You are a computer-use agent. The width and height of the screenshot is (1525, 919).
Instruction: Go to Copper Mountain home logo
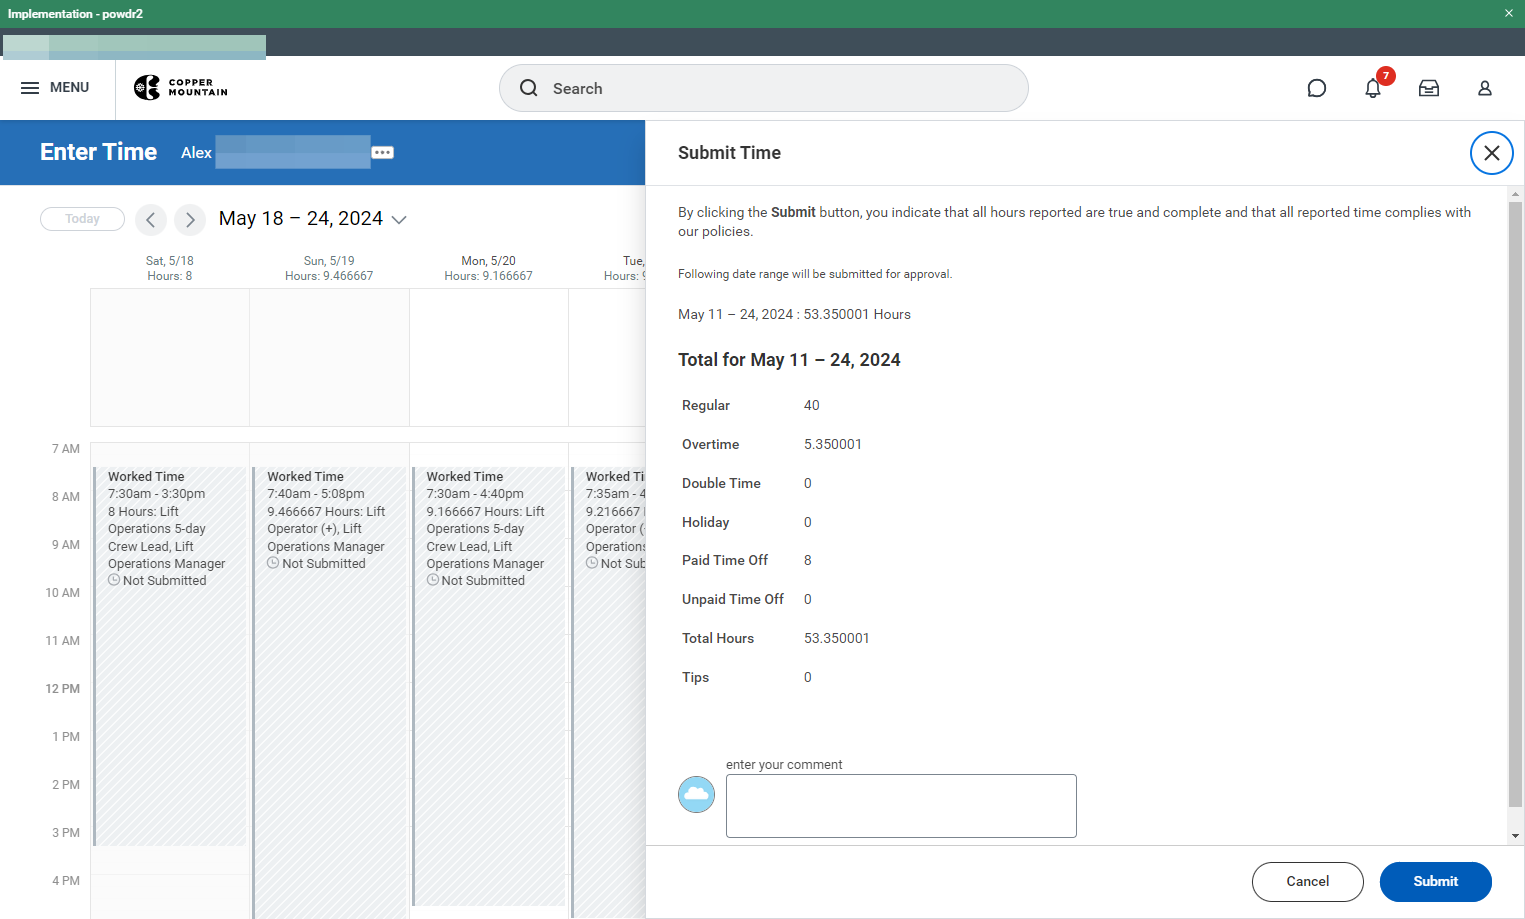(181, 88)
